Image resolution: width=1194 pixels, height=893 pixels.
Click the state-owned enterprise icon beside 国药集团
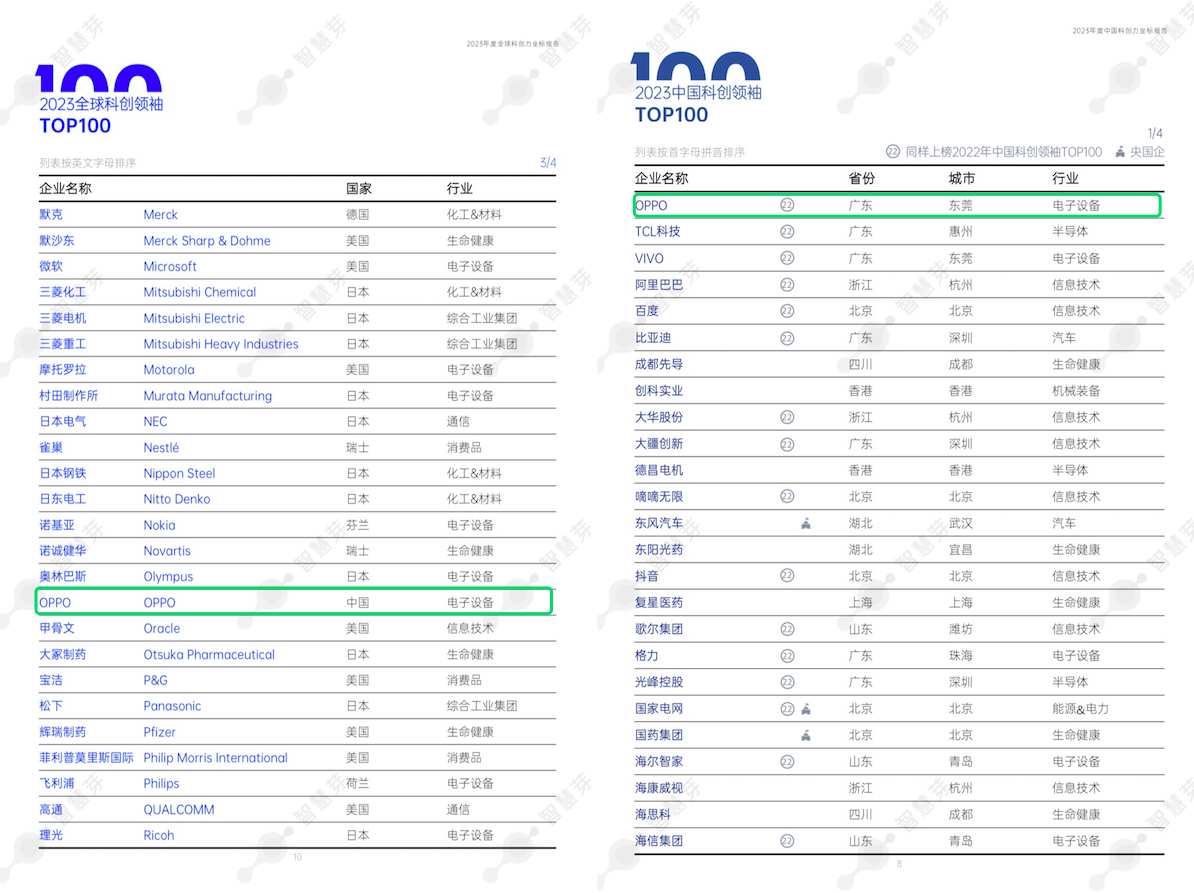coord(806,735)
